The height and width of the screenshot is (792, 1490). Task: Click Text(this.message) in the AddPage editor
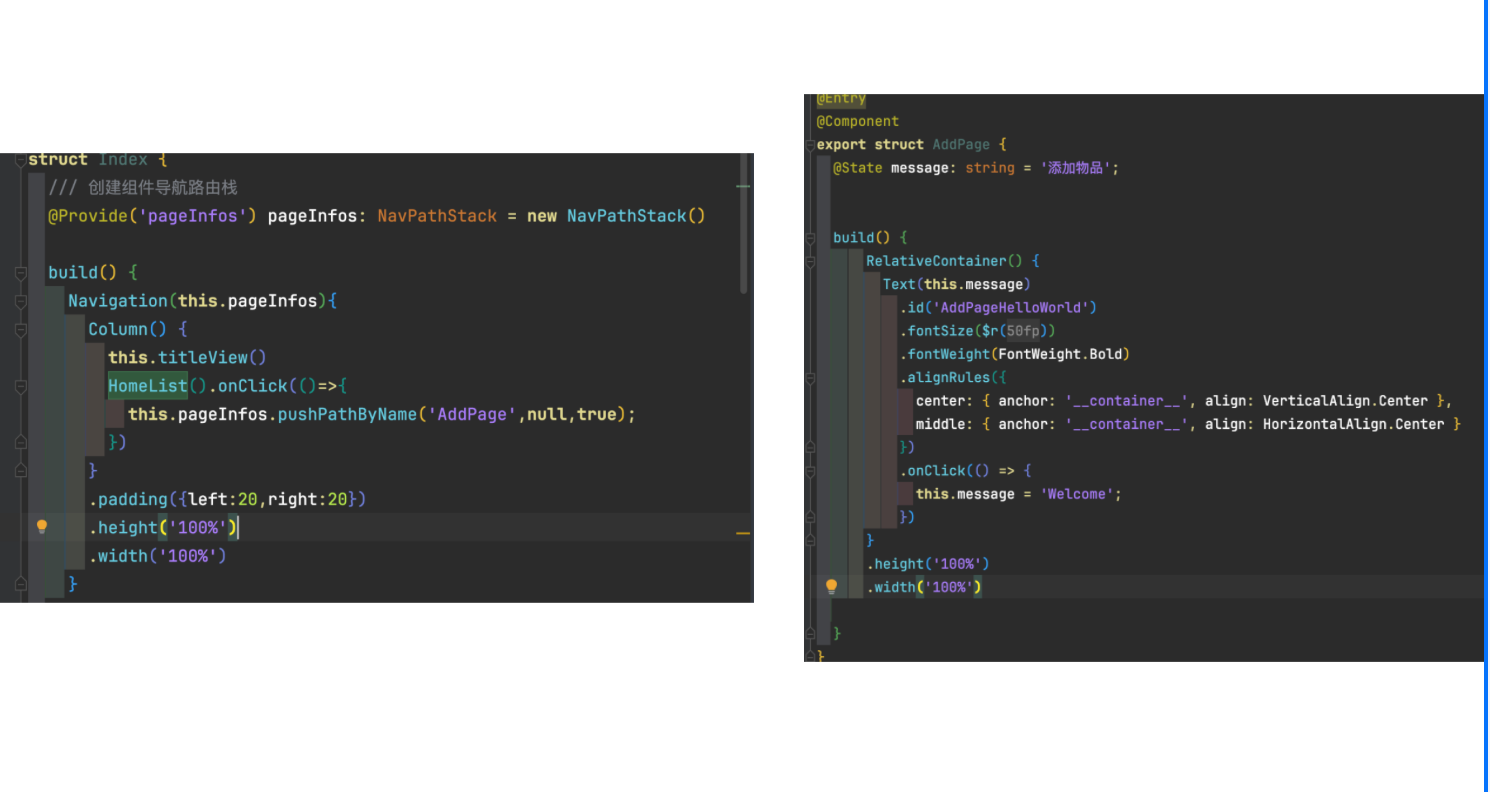click(x=957, y=284)
